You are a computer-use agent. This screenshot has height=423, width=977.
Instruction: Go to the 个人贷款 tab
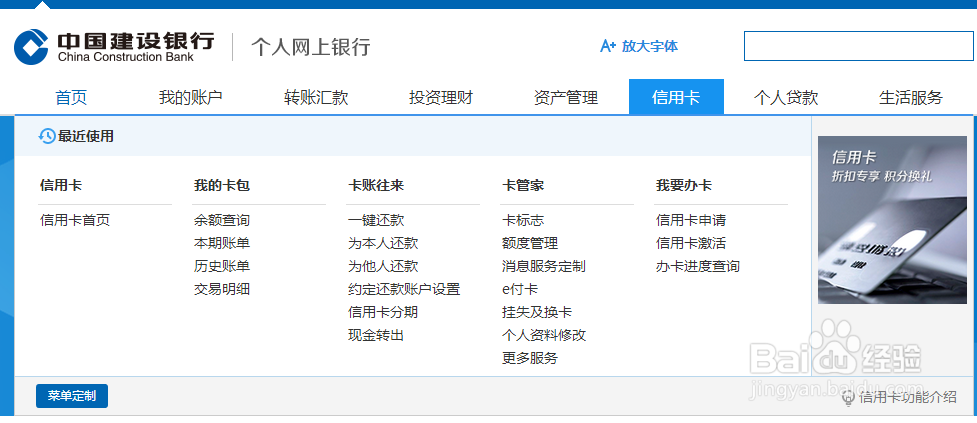[786, 97]
